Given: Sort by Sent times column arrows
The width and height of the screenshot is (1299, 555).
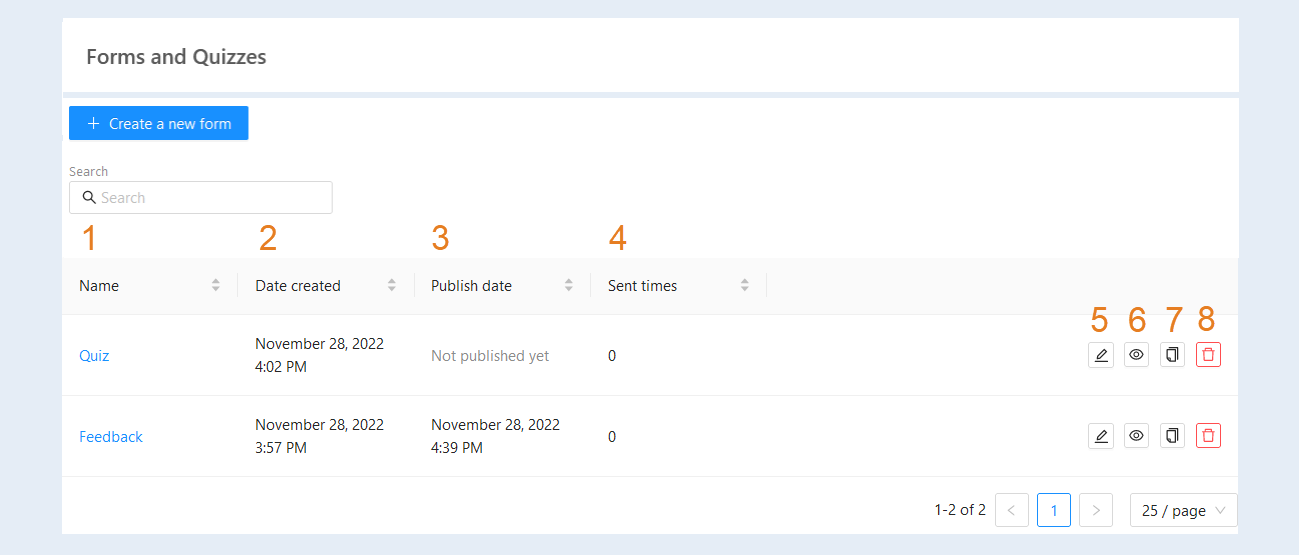Looking at the screenshot, I should (x=745, y=285).
